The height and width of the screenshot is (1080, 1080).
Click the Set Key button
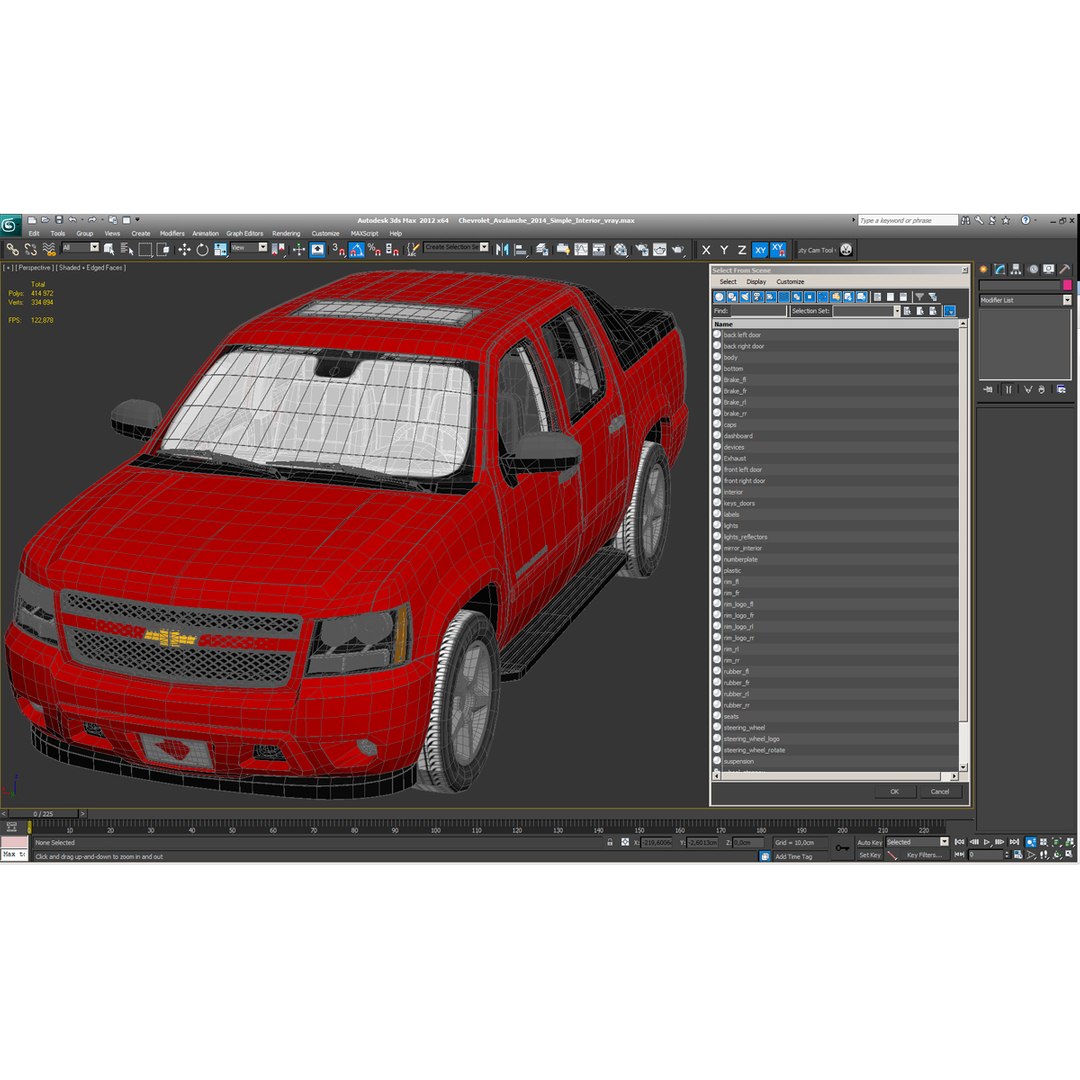pos(869,855)
